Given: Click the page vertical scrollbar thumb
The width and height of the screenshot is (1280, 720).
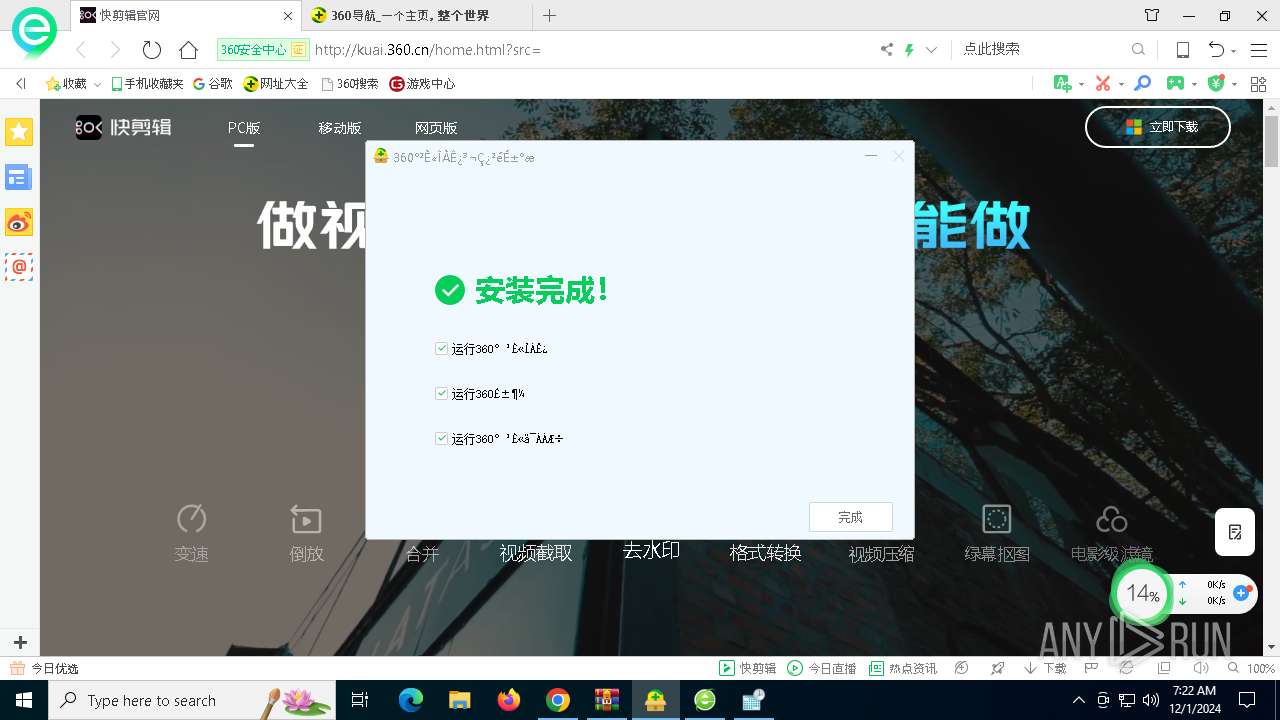Looking at the screenshot, I should (1271, 141).
